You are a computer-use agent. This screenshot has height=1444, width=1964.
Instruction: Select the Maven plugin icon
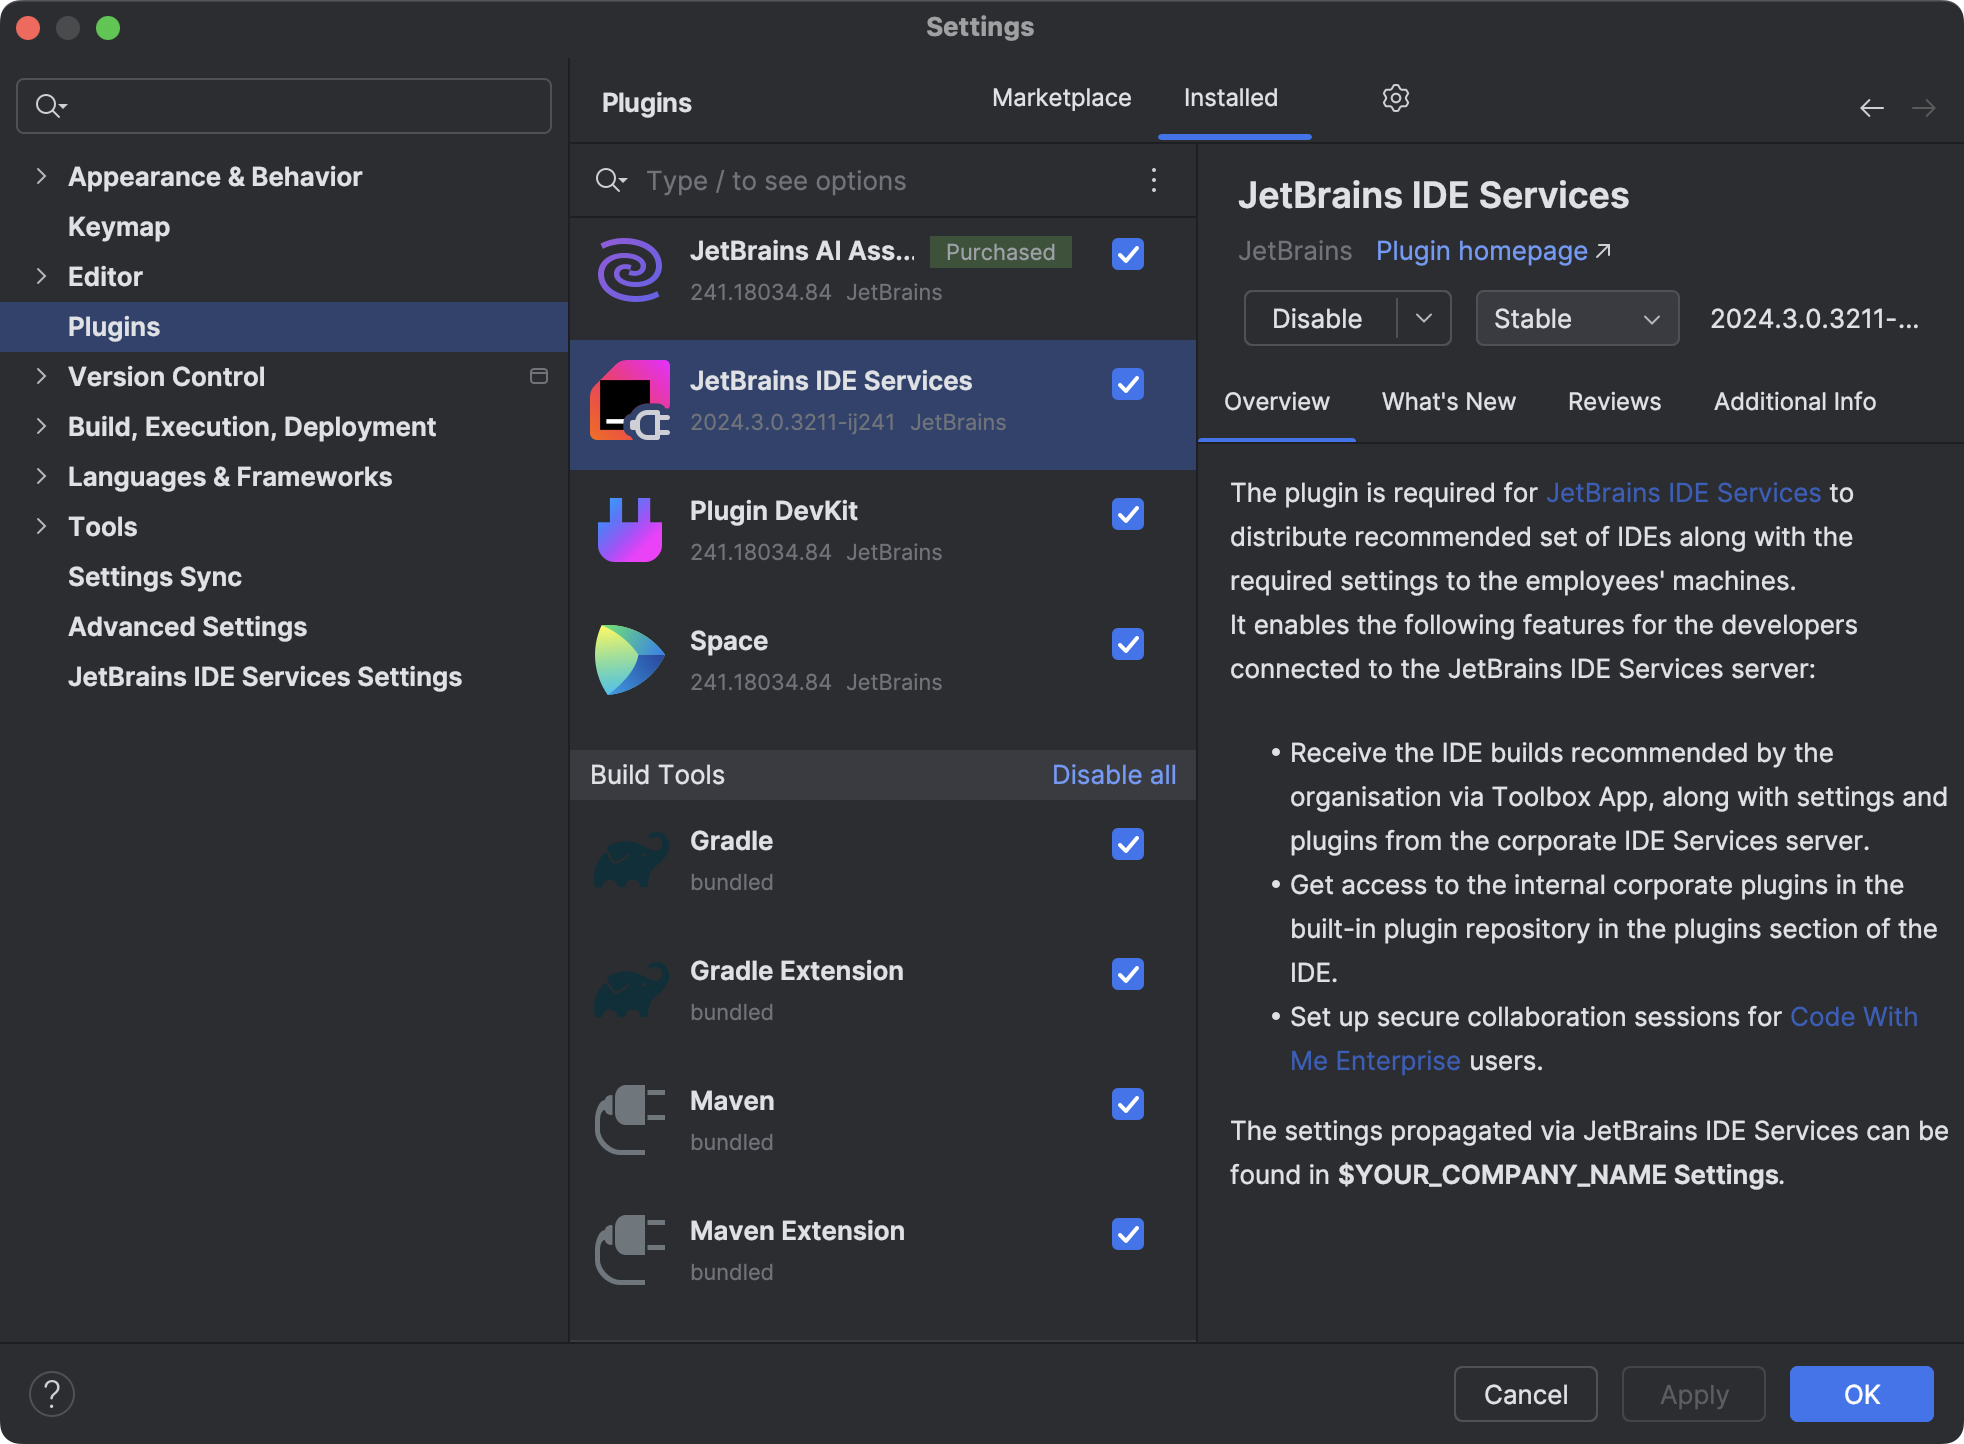629,1118
